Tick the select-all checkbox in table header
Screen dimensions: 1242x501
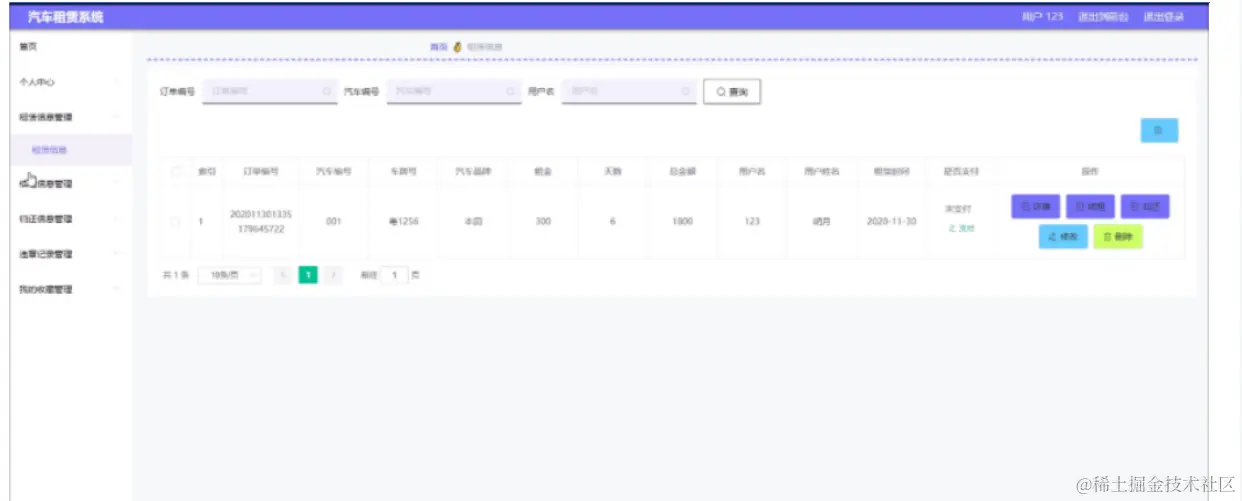coord(176,172)
